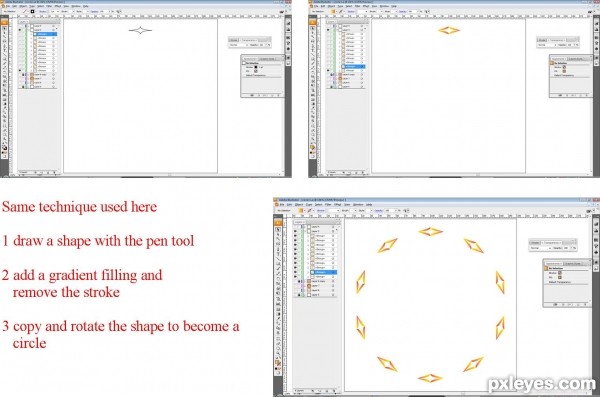Switch to Graphic Styles tab, circle-of-shapes window

(x=572, y=263)
